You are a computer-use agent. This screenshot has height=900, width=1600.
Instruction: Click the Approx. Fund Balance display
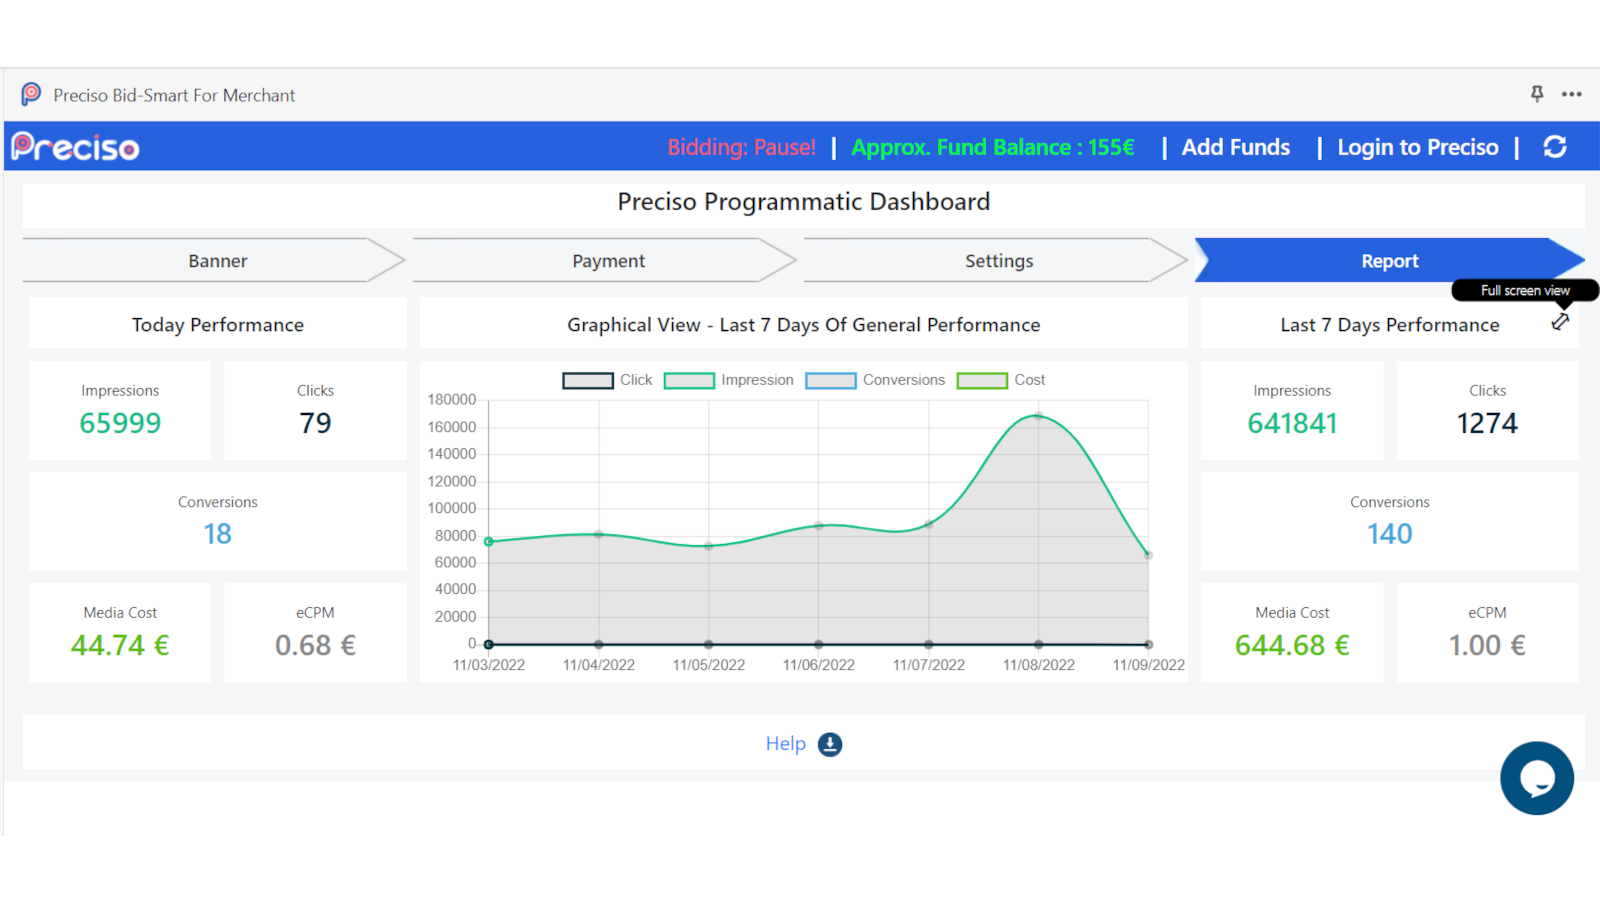[993, 147]
